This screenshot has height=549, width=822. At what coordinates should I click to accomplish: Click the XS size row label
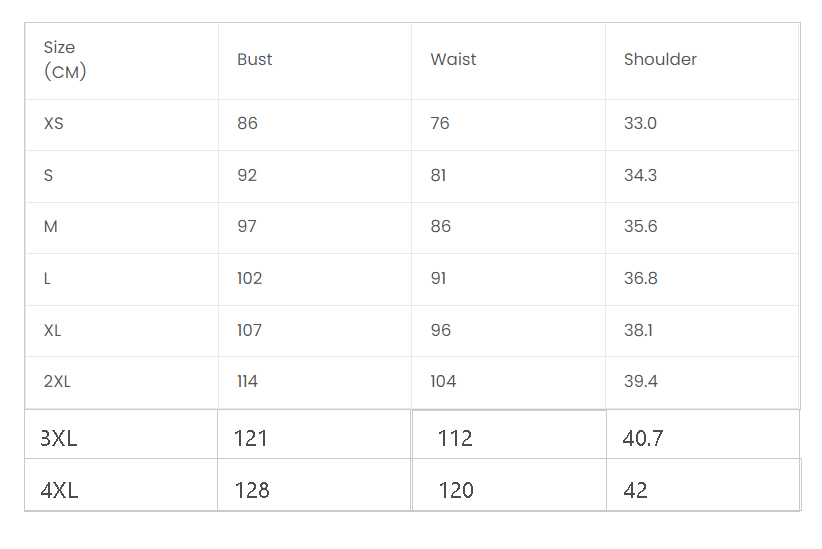tap(54, 124)
